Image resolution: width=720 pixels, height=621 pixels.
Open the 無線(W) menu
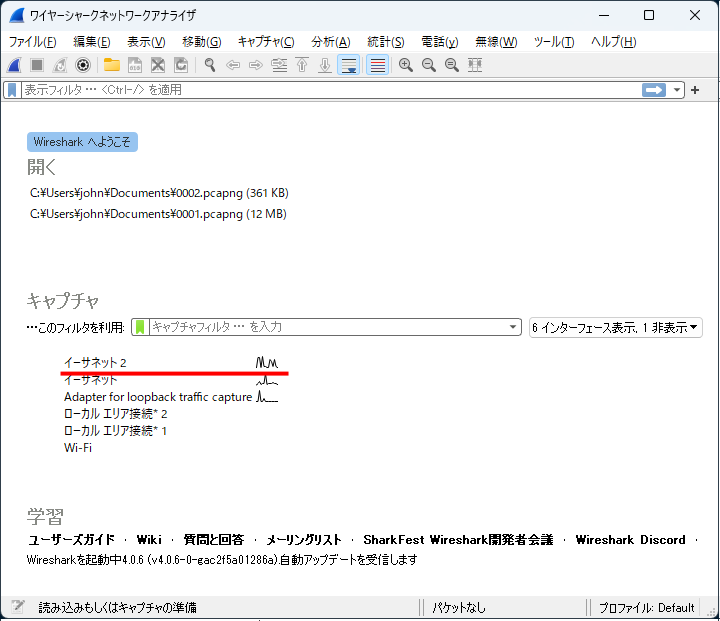pyautogui.click(x=496, y=42)
